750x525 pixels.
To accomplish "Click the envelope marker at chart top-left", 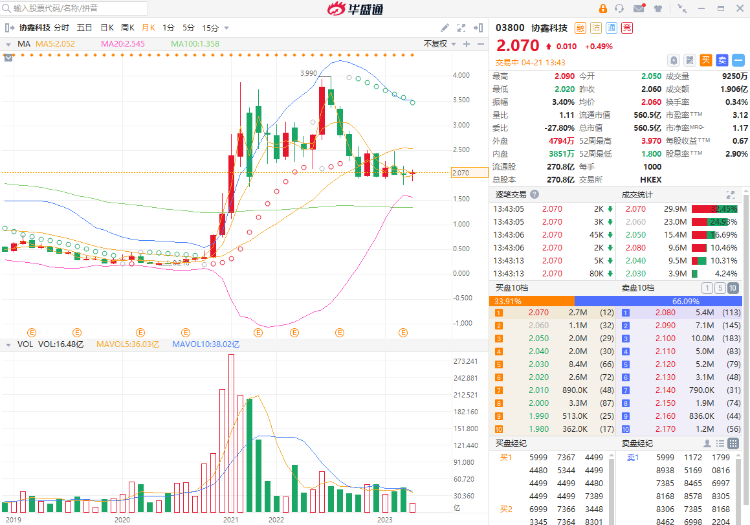I will click(x=8, y=58).
